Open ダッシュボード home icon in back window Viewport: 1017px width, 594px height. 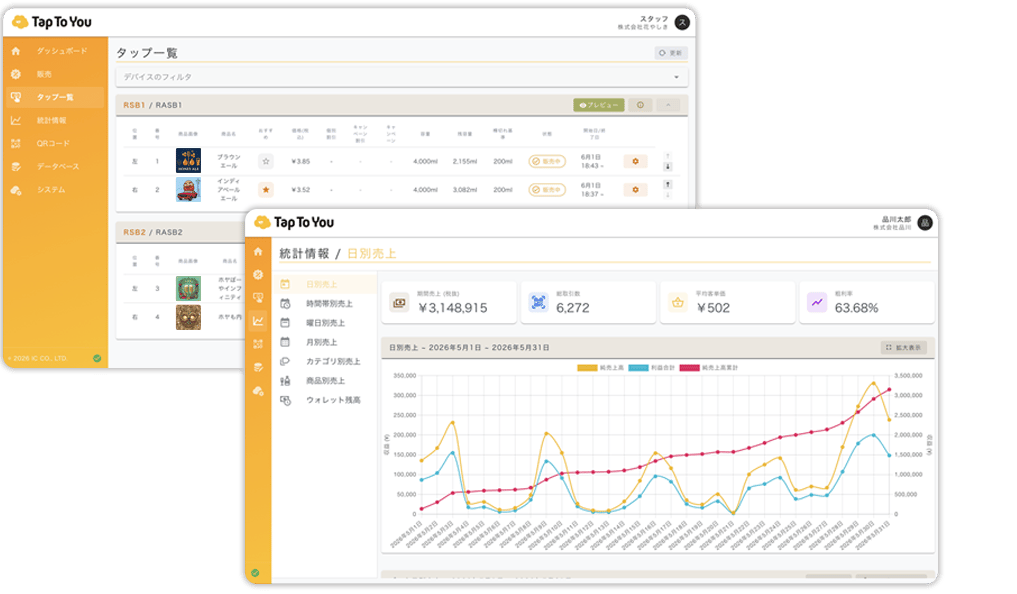pos(16,51)
